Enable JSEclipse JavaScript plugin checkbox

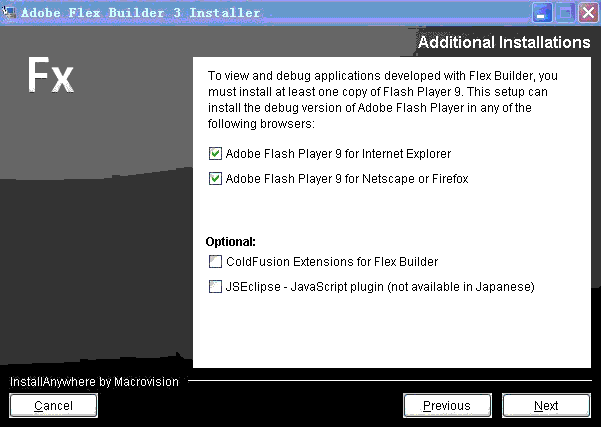click(x=215, y=287)
